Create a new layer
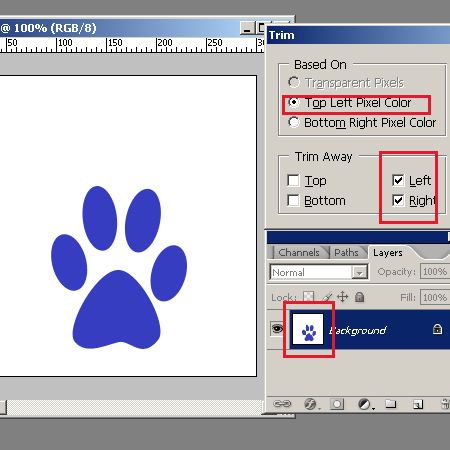The width and height of the screenshot is (450, 450). click(x=418, y=404)
